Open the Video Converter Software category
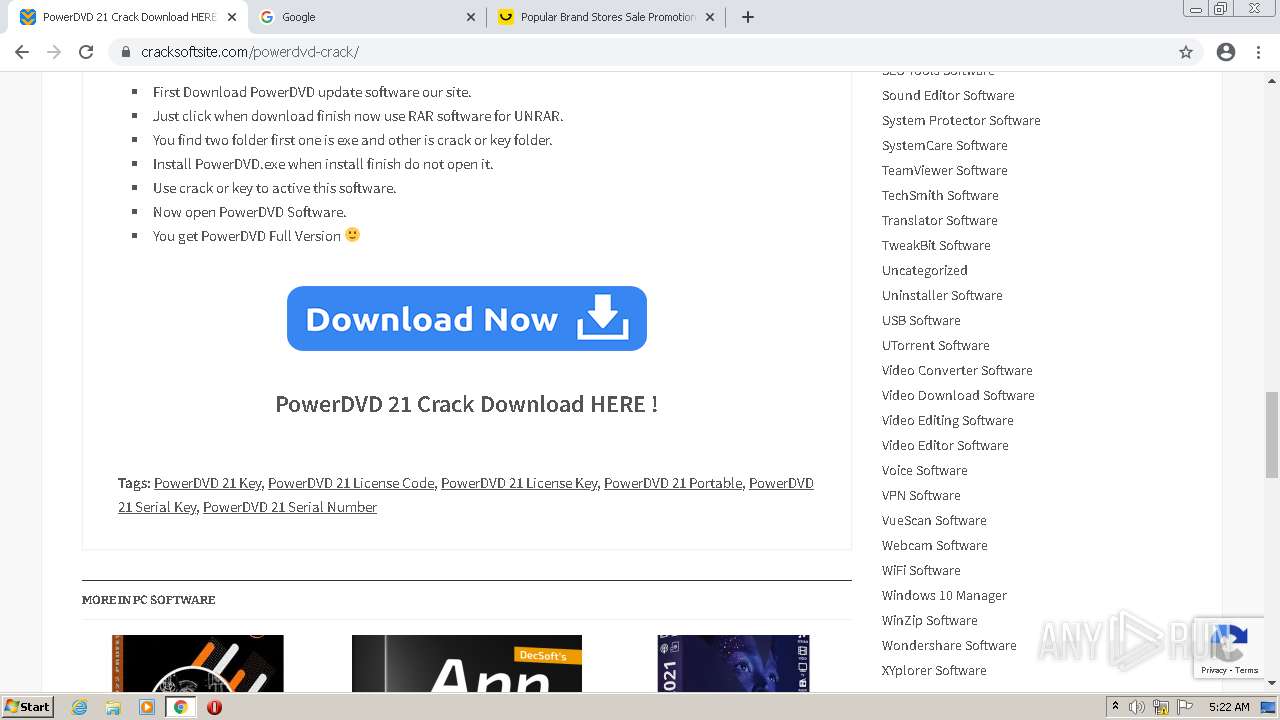Screen dimensions: 1280x720 pos(957,370)
